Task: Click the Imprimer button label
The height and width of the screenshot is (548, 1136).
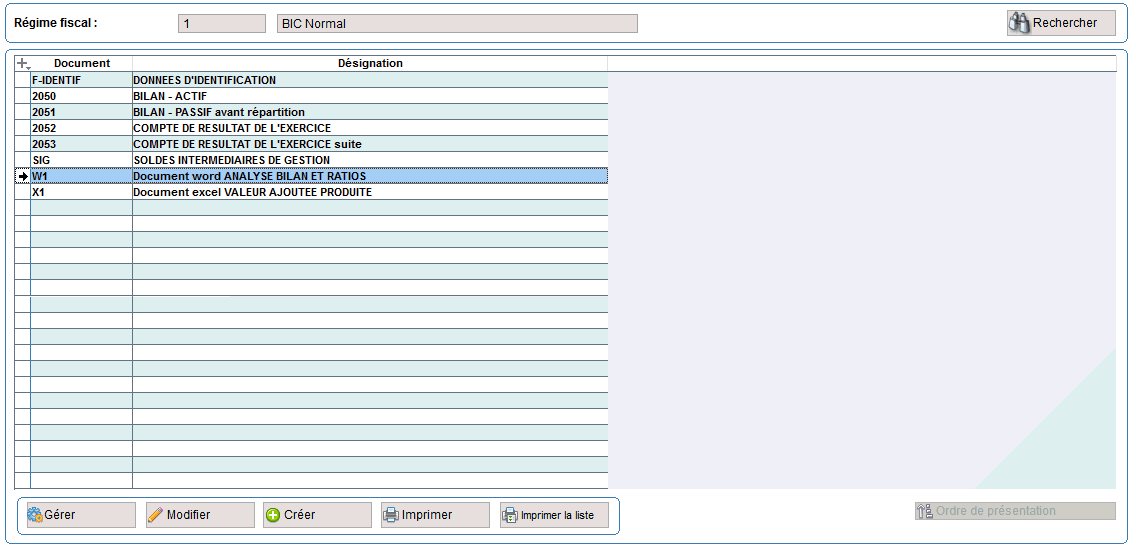Action: (x=427, y=515)
